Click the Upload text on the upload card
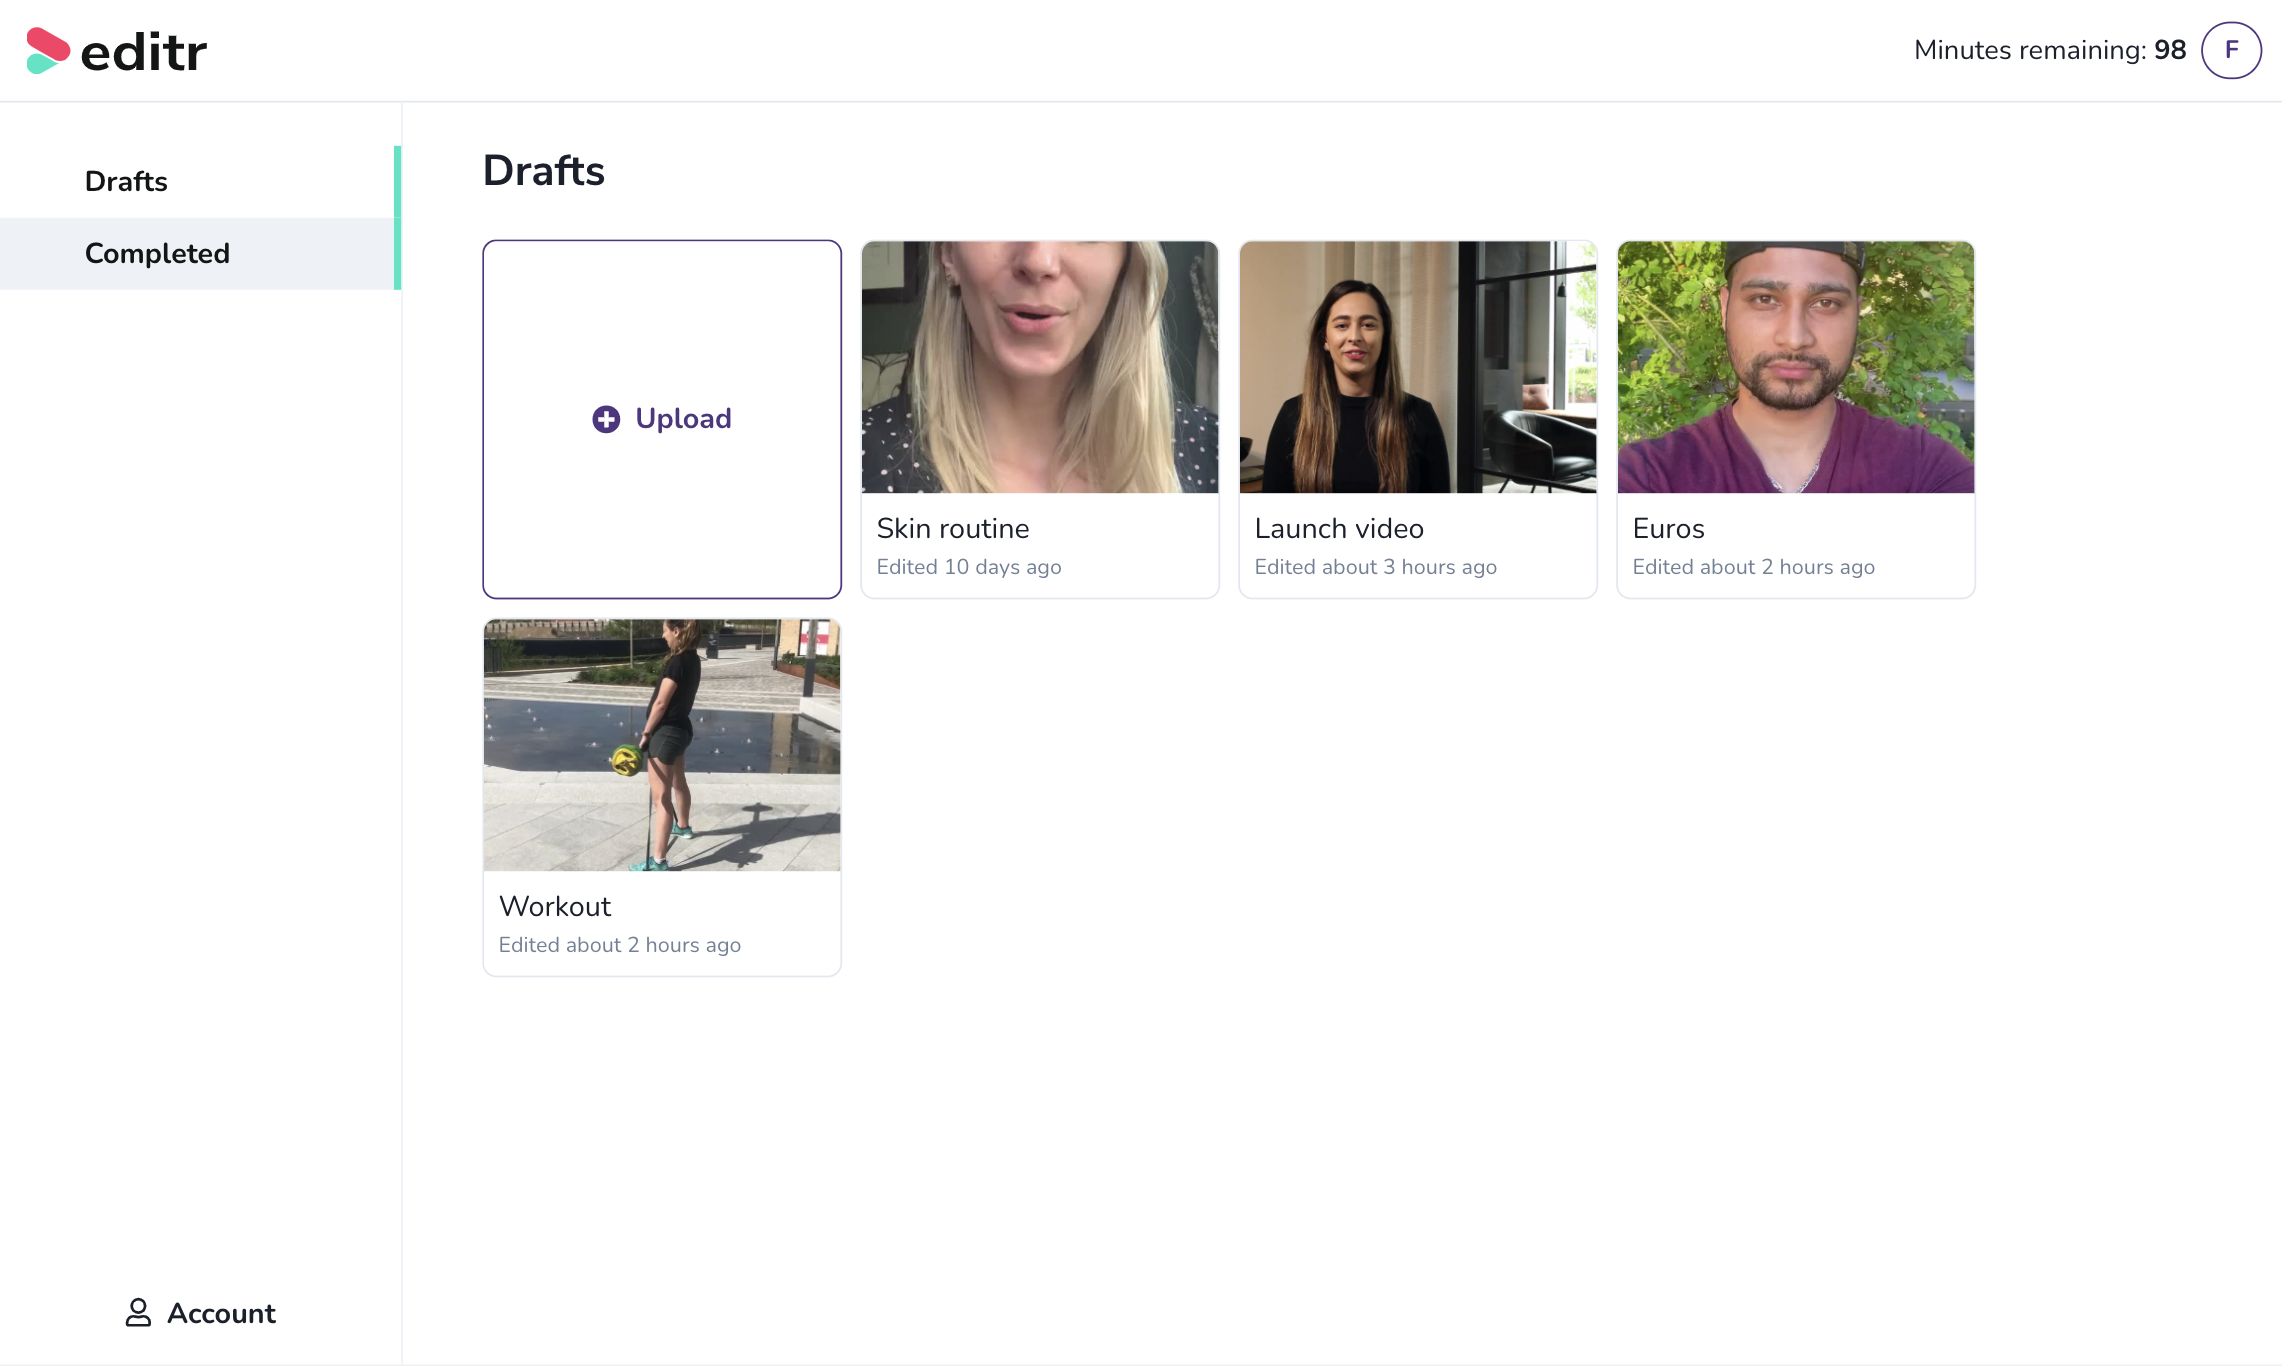Image resolution: width=2282 pixels, height=1366 pixels. 683,418
